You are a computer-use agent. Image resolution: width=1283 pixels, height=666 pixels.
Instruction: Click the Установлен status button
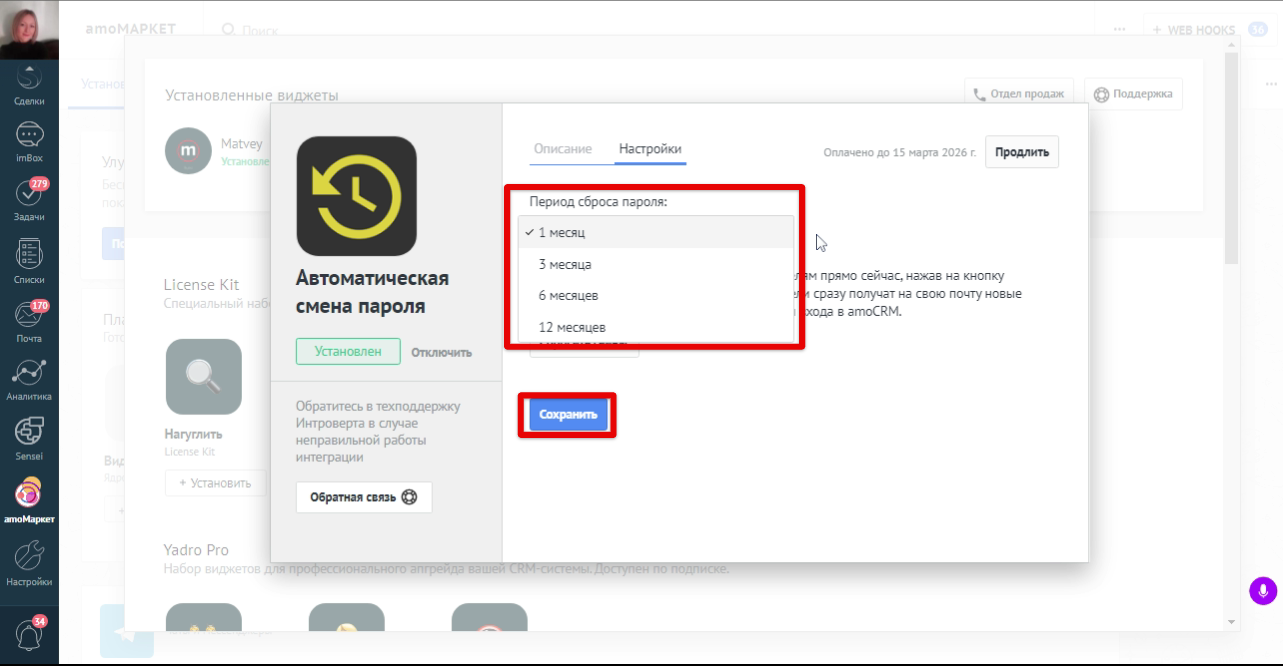pyautogui.click(x=348, y=351)
